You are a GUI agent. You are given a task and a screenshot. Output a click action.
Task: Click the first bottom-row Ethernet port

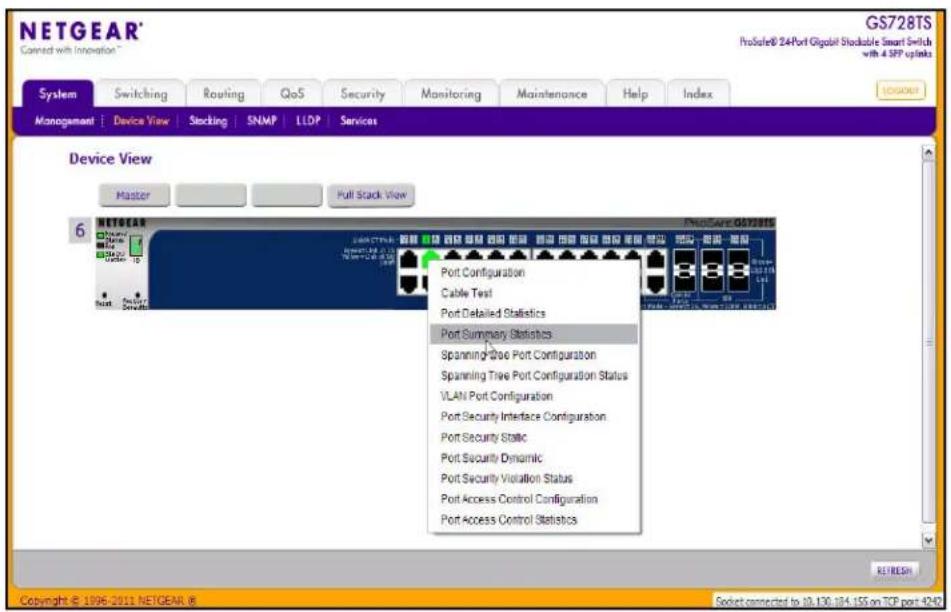coord(409,284)
